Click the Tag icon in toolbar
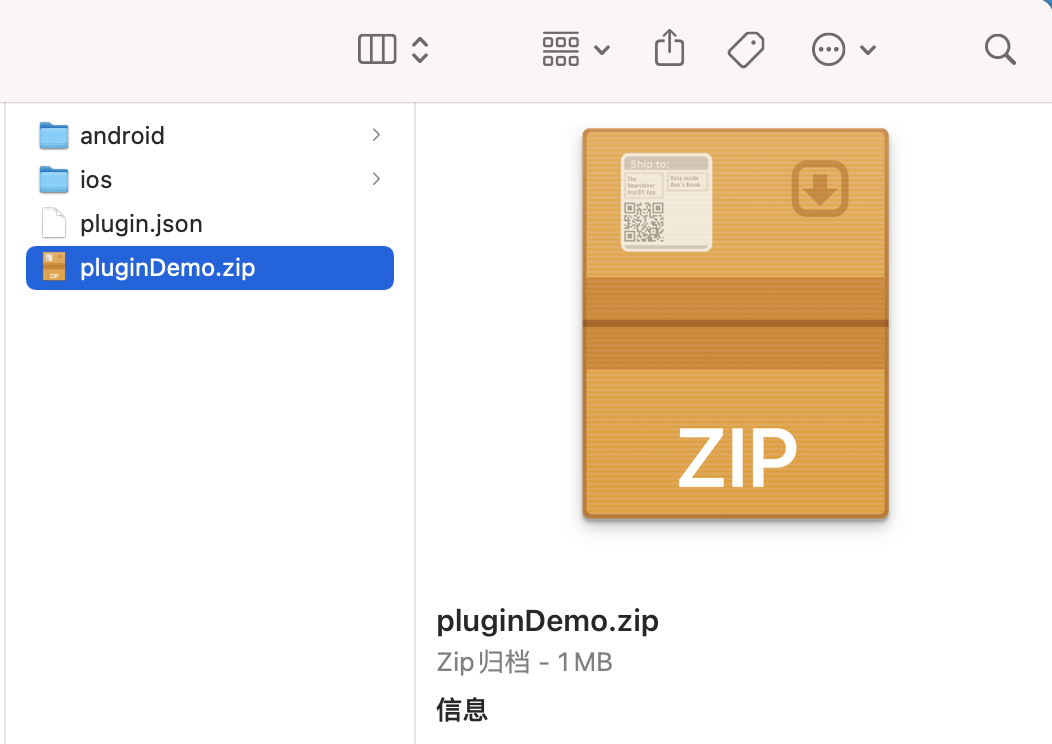 tap(746, 50)
